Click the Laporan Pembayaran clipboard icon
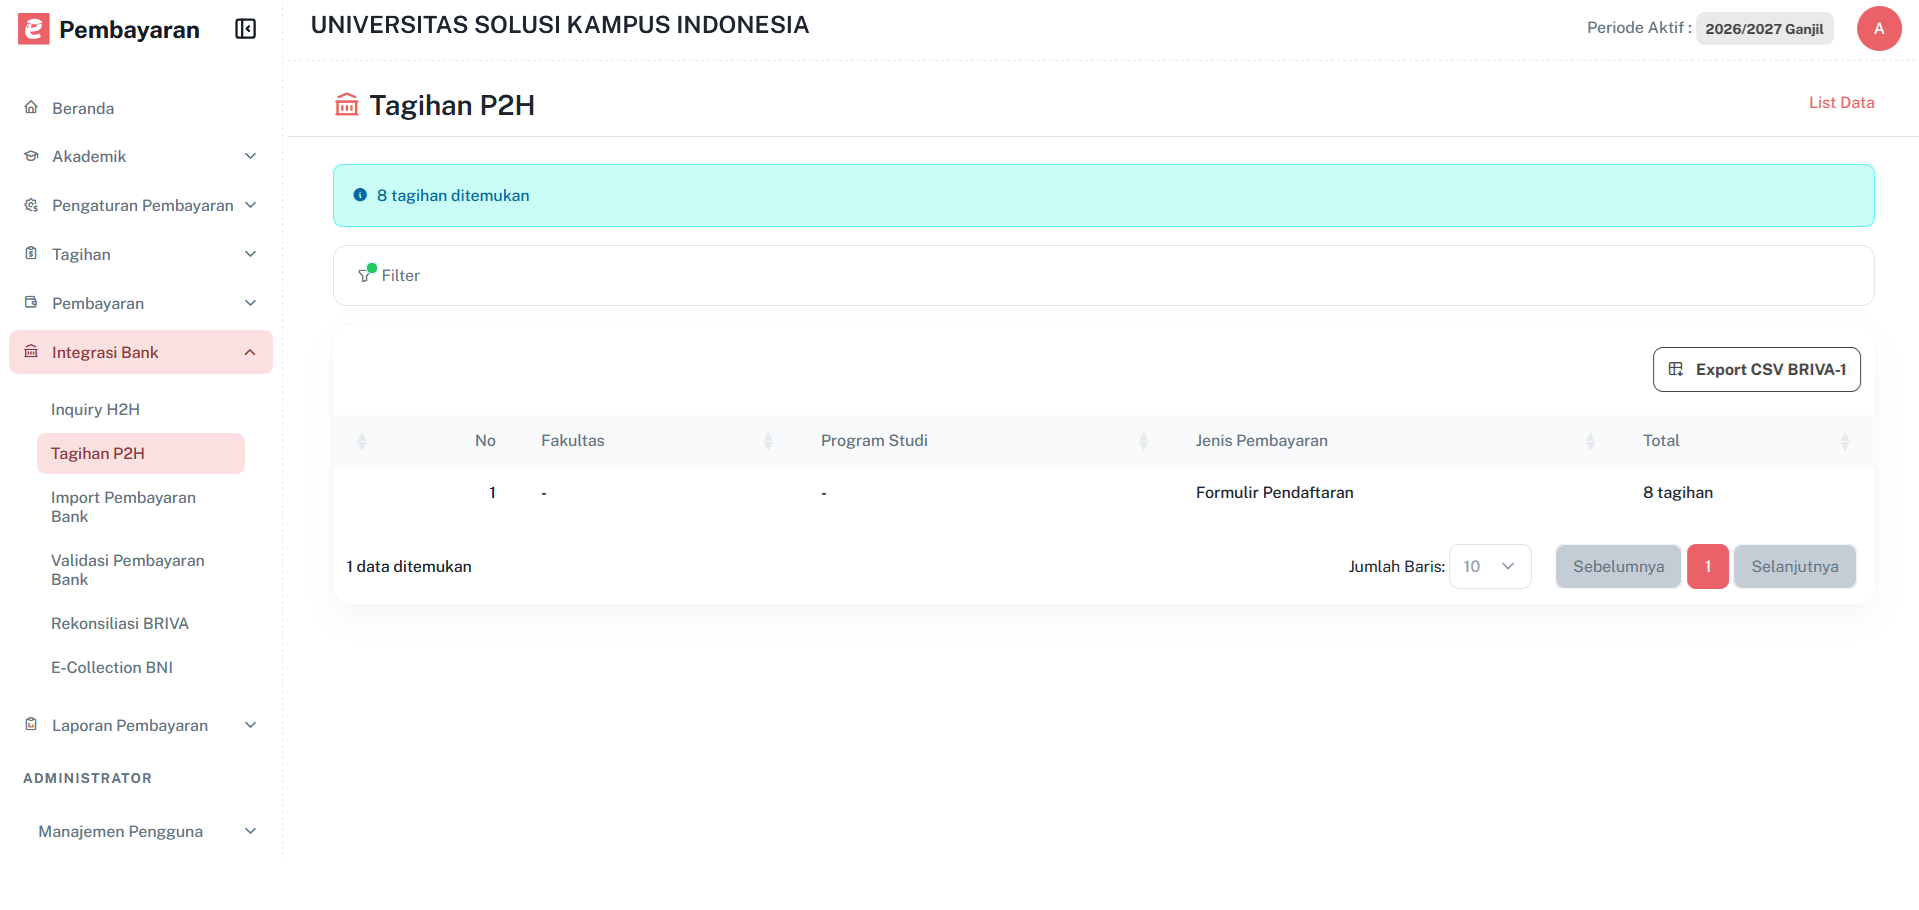1919x910 pixels. (31, 724)
